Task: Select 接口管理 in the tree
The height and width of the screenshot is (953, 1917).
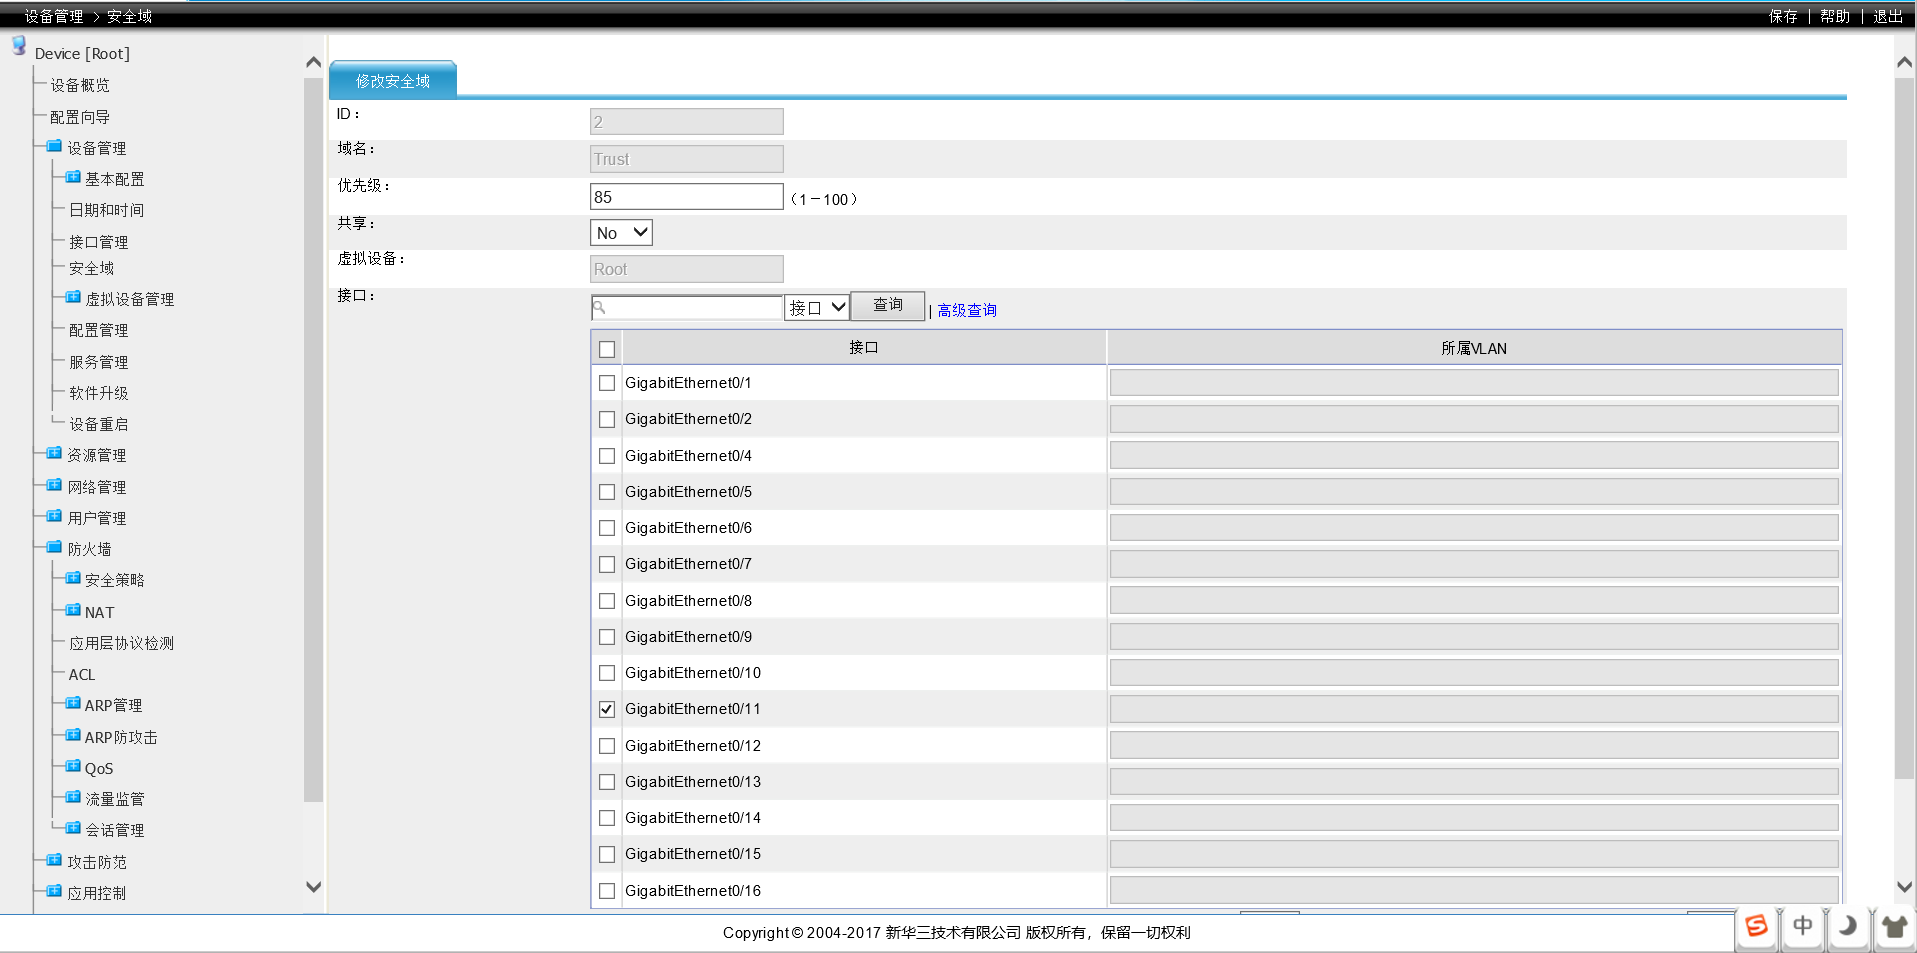Action: tap(98, 242)
